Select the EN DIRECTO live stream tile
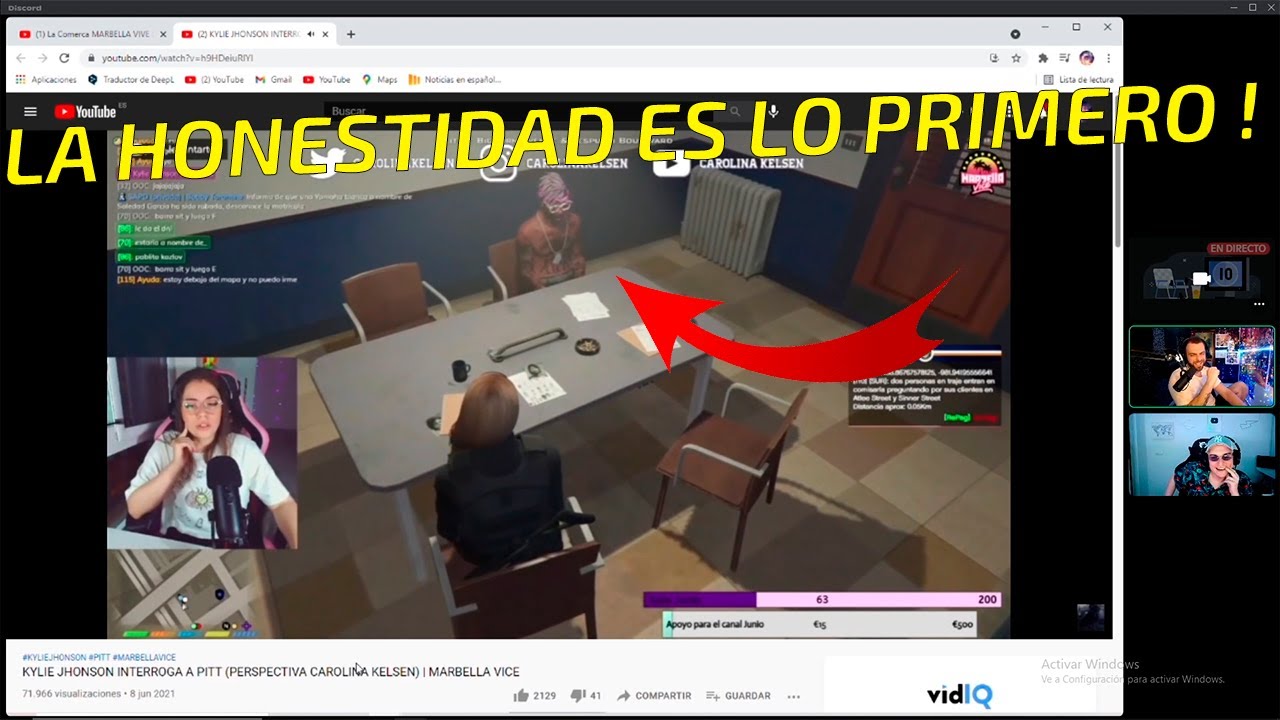Viewport: 1280px width, 720px height. [x=1202, y=276]
